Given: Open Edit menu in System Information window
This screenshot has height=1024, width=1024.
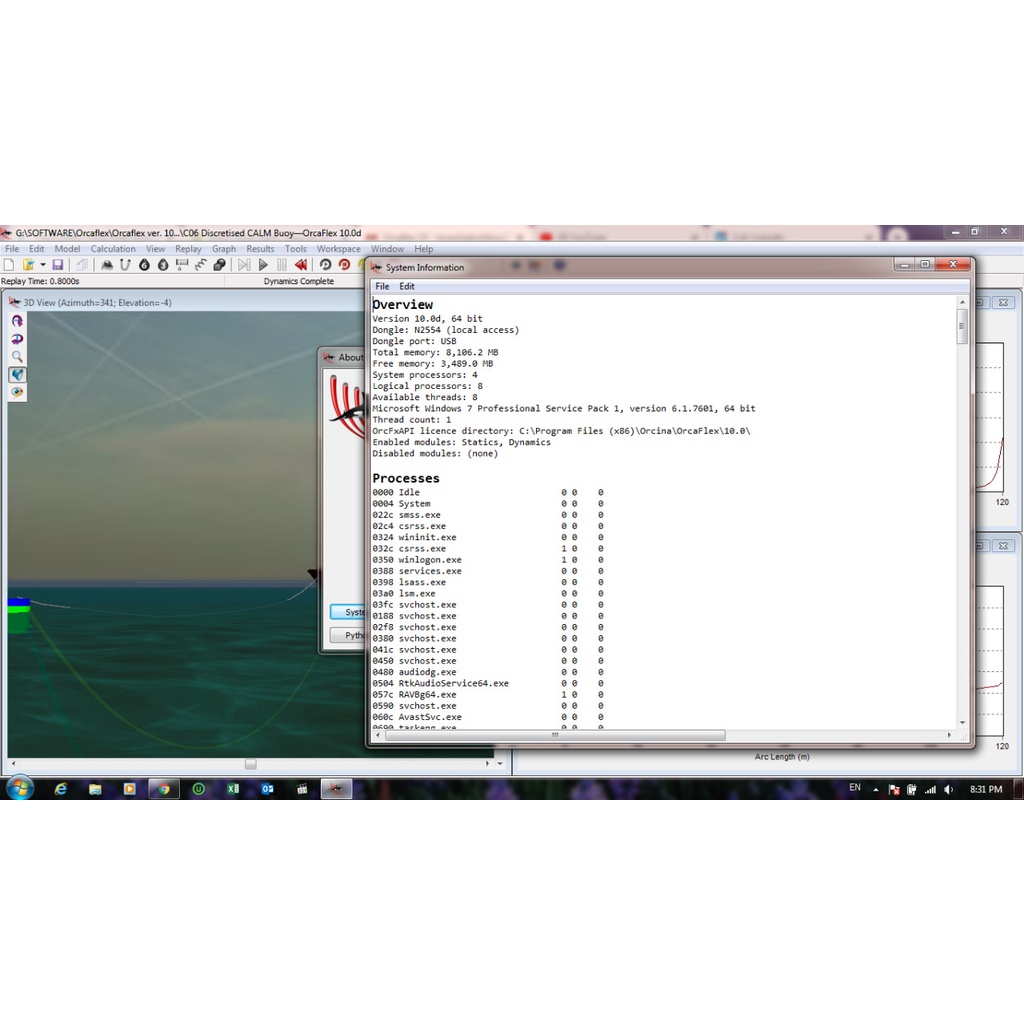Looking at the screenshot, I should pyautogui.click(x=407, y=286).
